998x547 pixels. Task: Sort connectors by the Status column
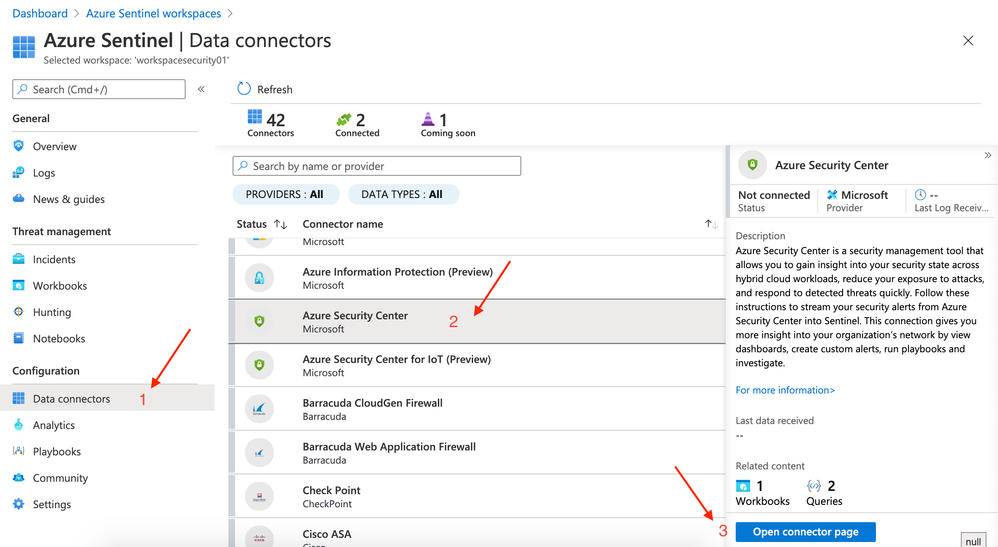[x=280, y=224]
